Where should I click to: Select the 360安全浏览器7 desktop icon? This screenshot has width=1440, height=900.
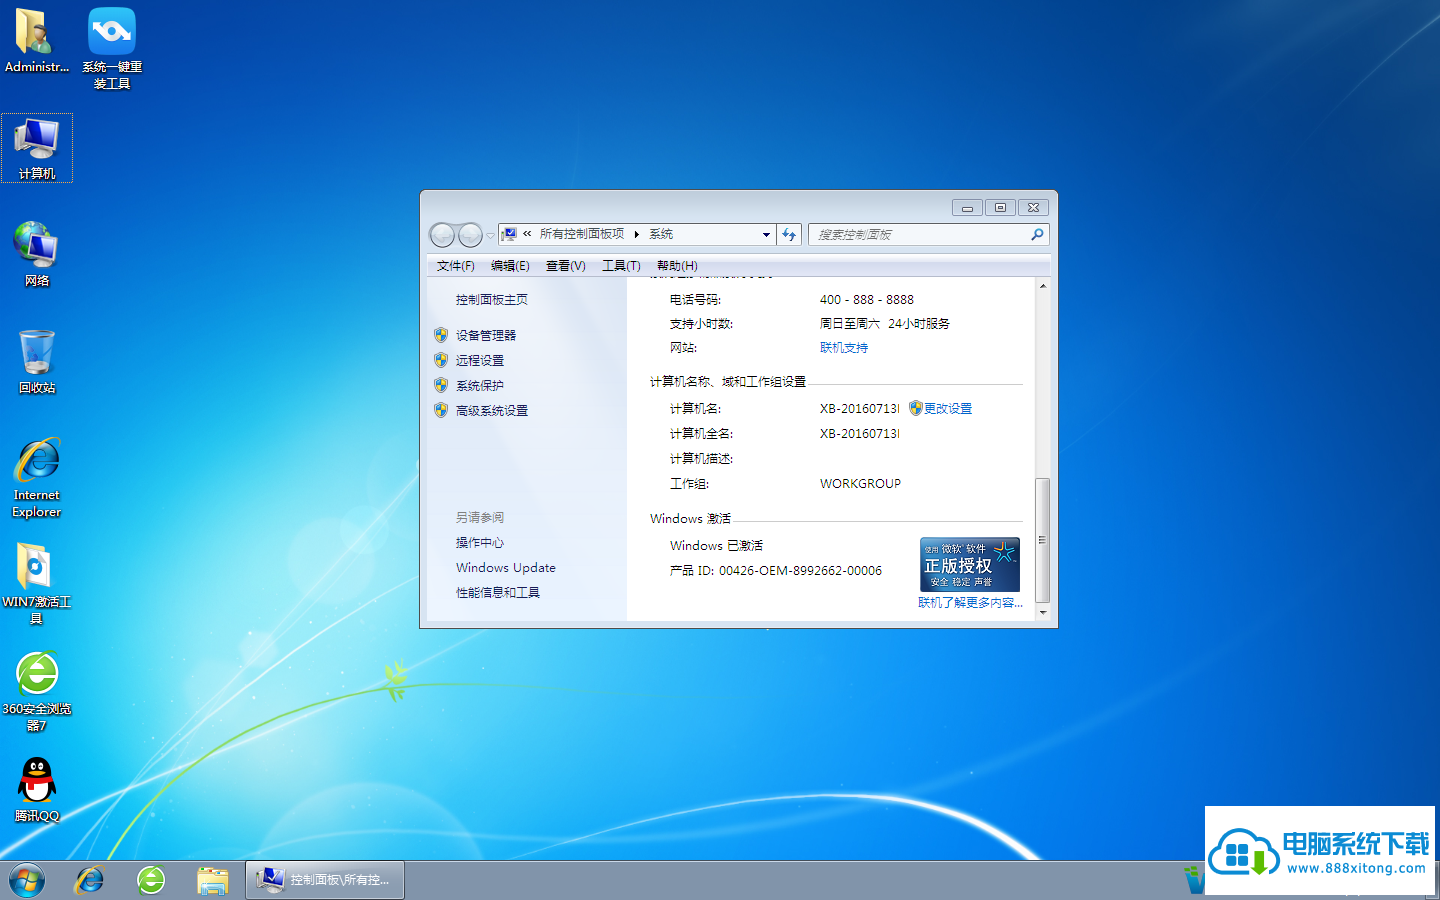37,691
